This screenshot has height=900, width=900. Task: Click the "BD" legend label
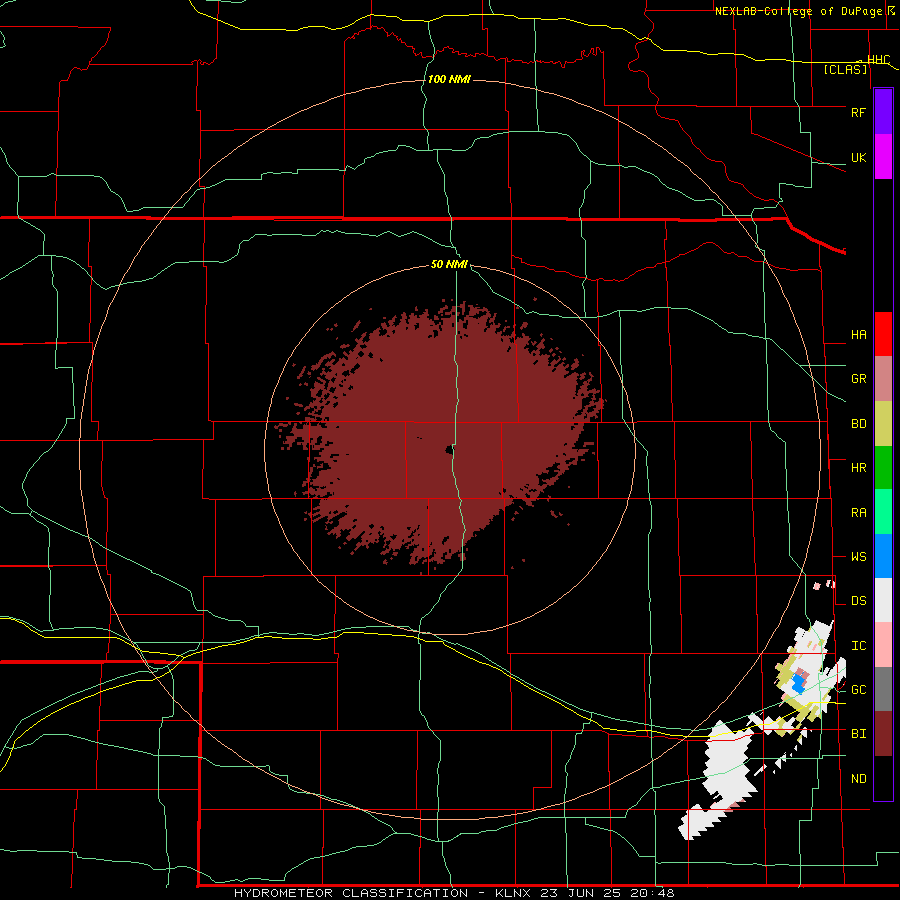click(x=858, y=424)
